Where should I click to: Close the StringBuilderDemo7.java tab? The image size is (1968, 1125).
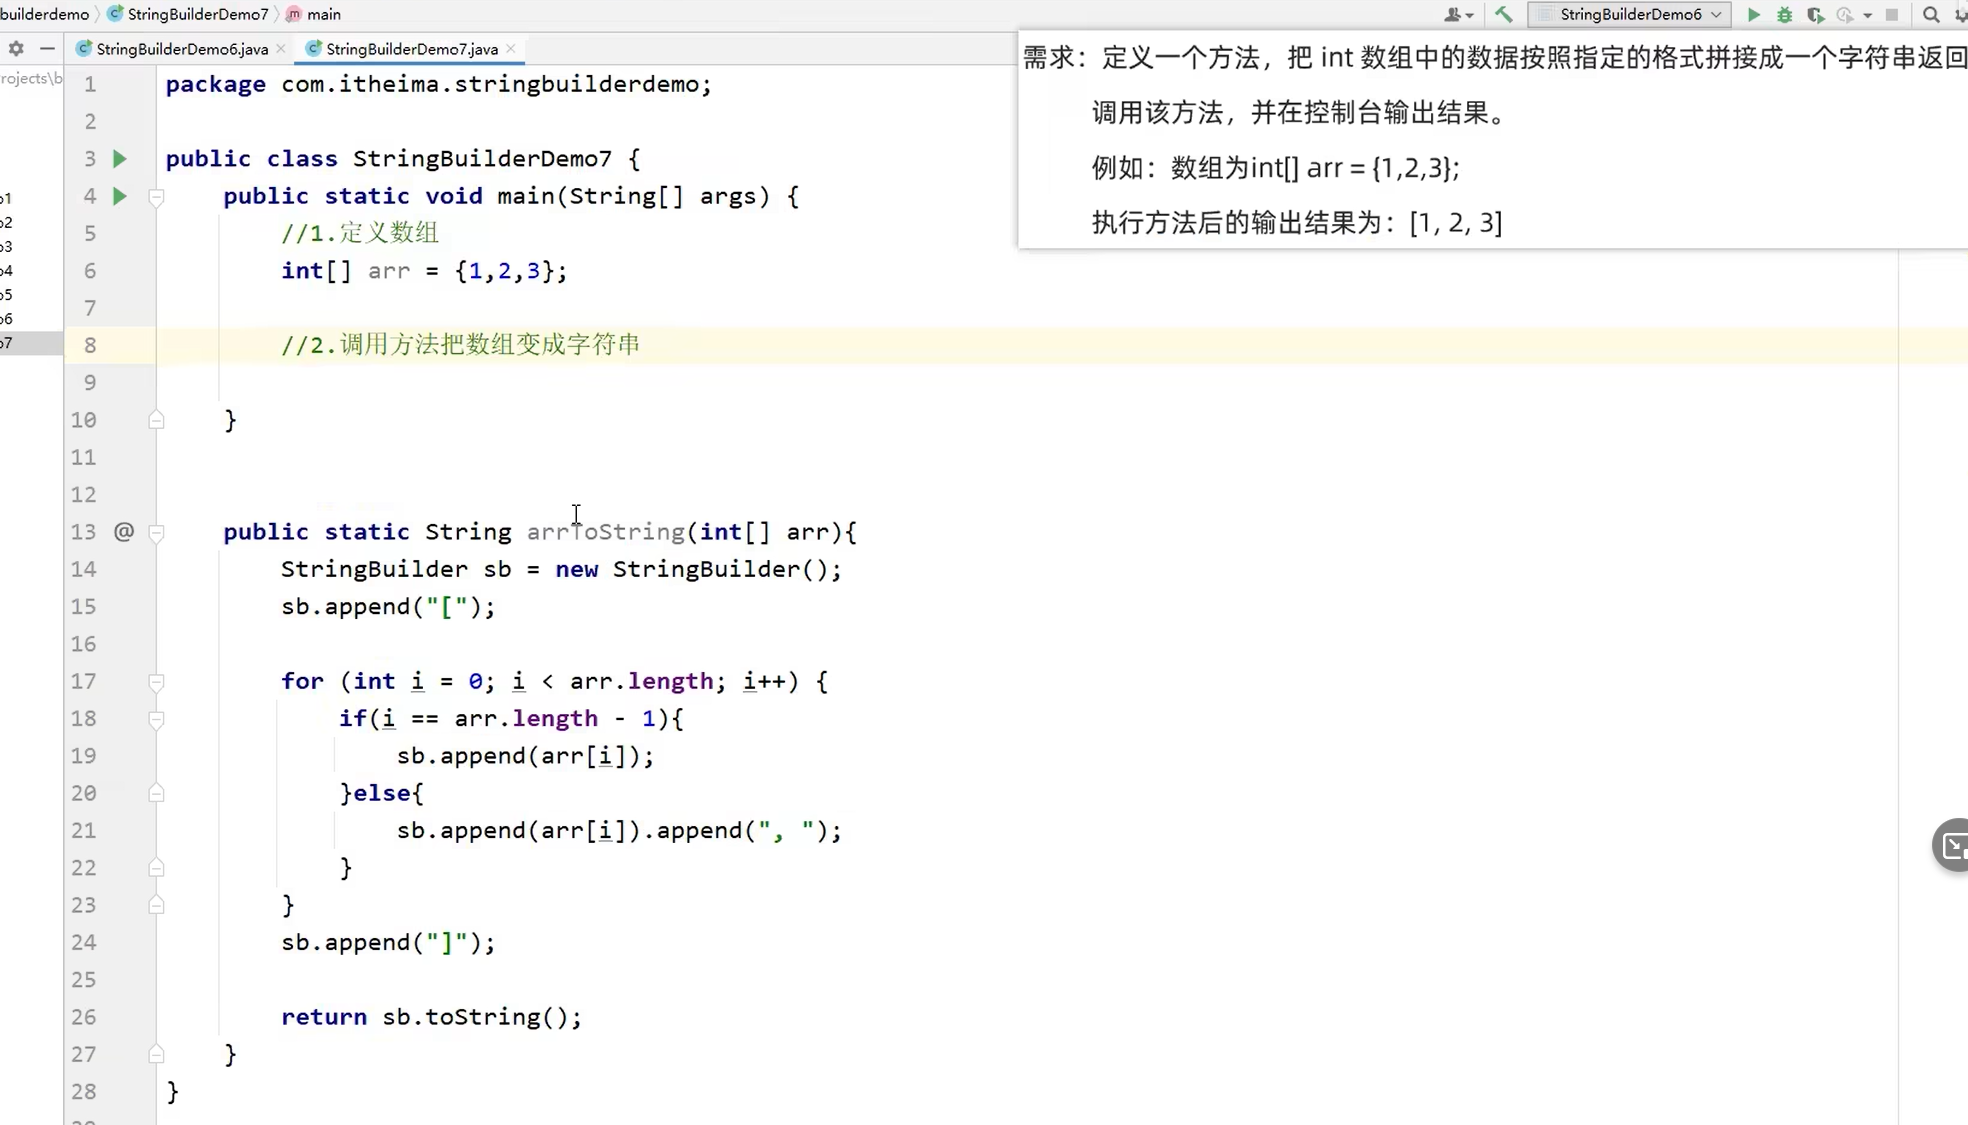click(x=511, y=48)
